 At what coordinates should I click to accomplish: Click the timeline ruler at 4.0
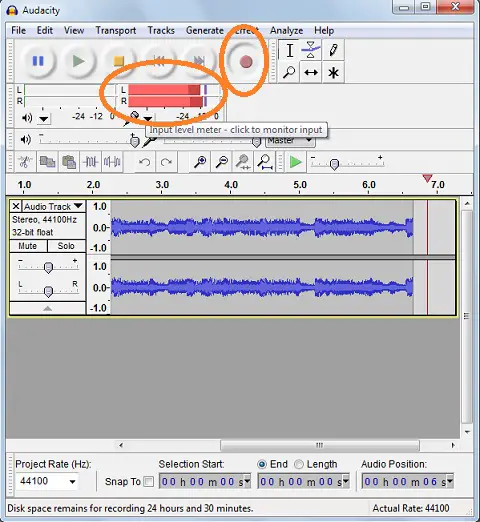(x=231, y=185)
